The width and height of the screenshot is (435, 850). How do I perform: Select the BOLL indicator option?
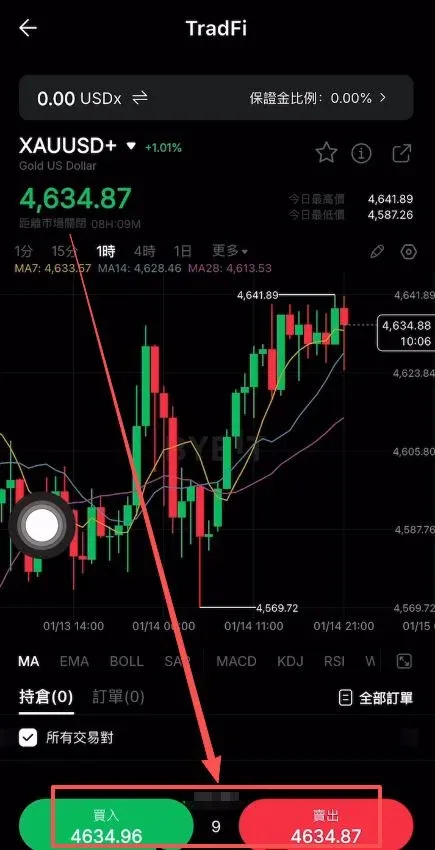pos(126,661)
